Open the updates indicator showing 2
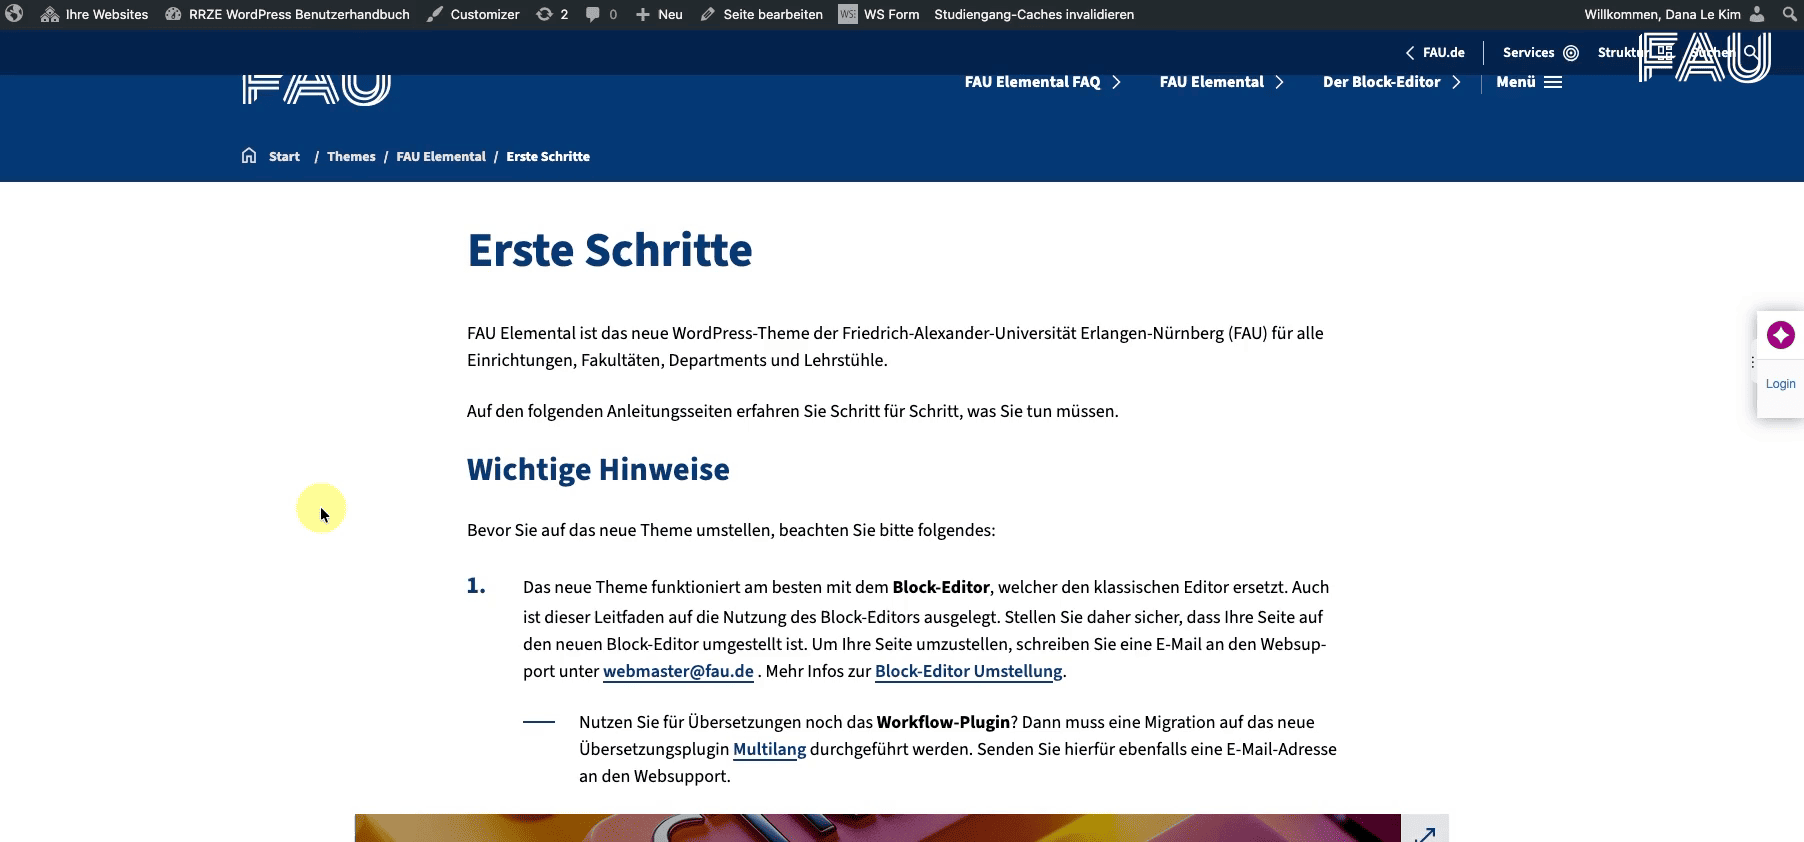The width and height of the screenshot is (1804, 842). [552, 14]
